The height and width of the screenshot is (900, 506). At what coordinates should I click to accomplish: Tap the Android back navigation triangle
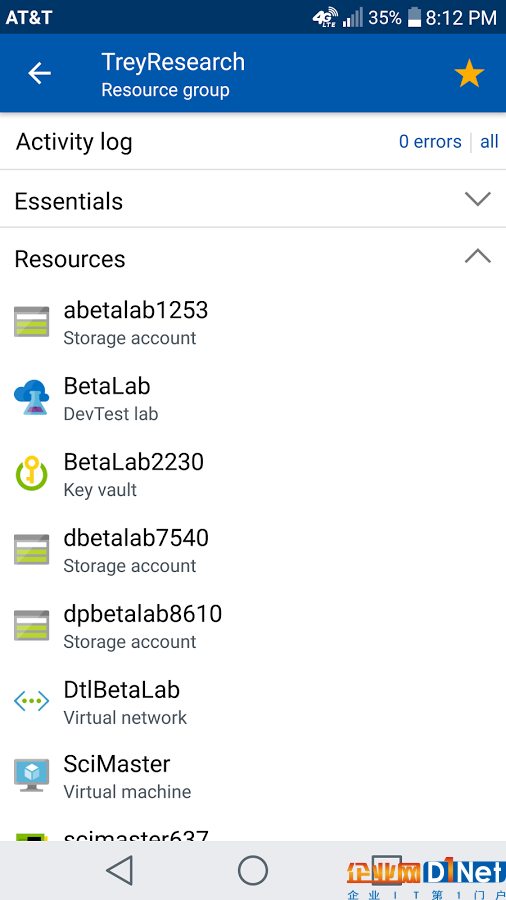coord(120,870)
